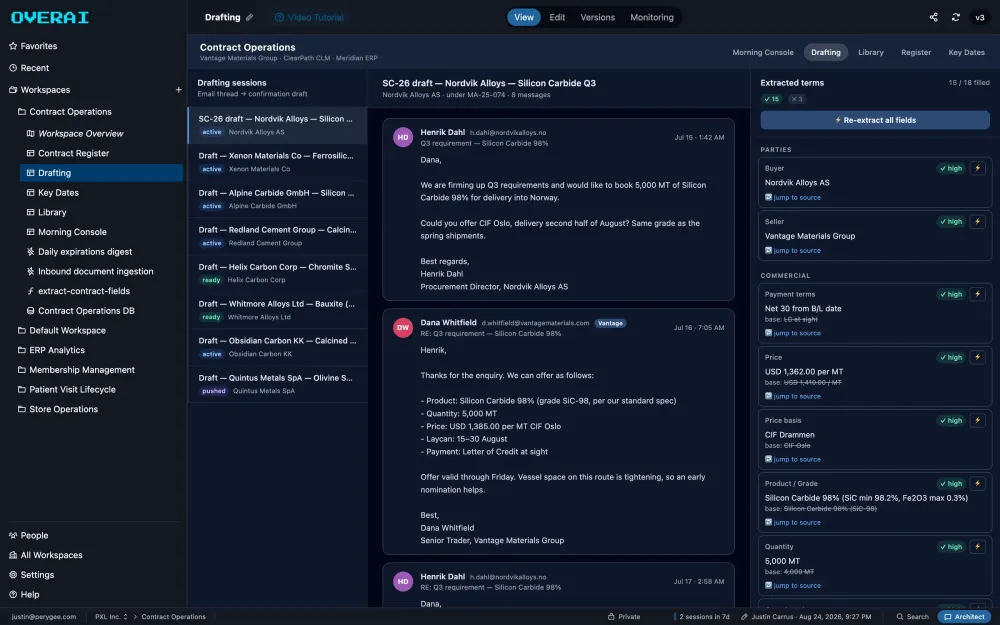Viewport: 1000px width, 625px height.
Task: Select extract-contract-fields in the sidebar
Action: 78,291
